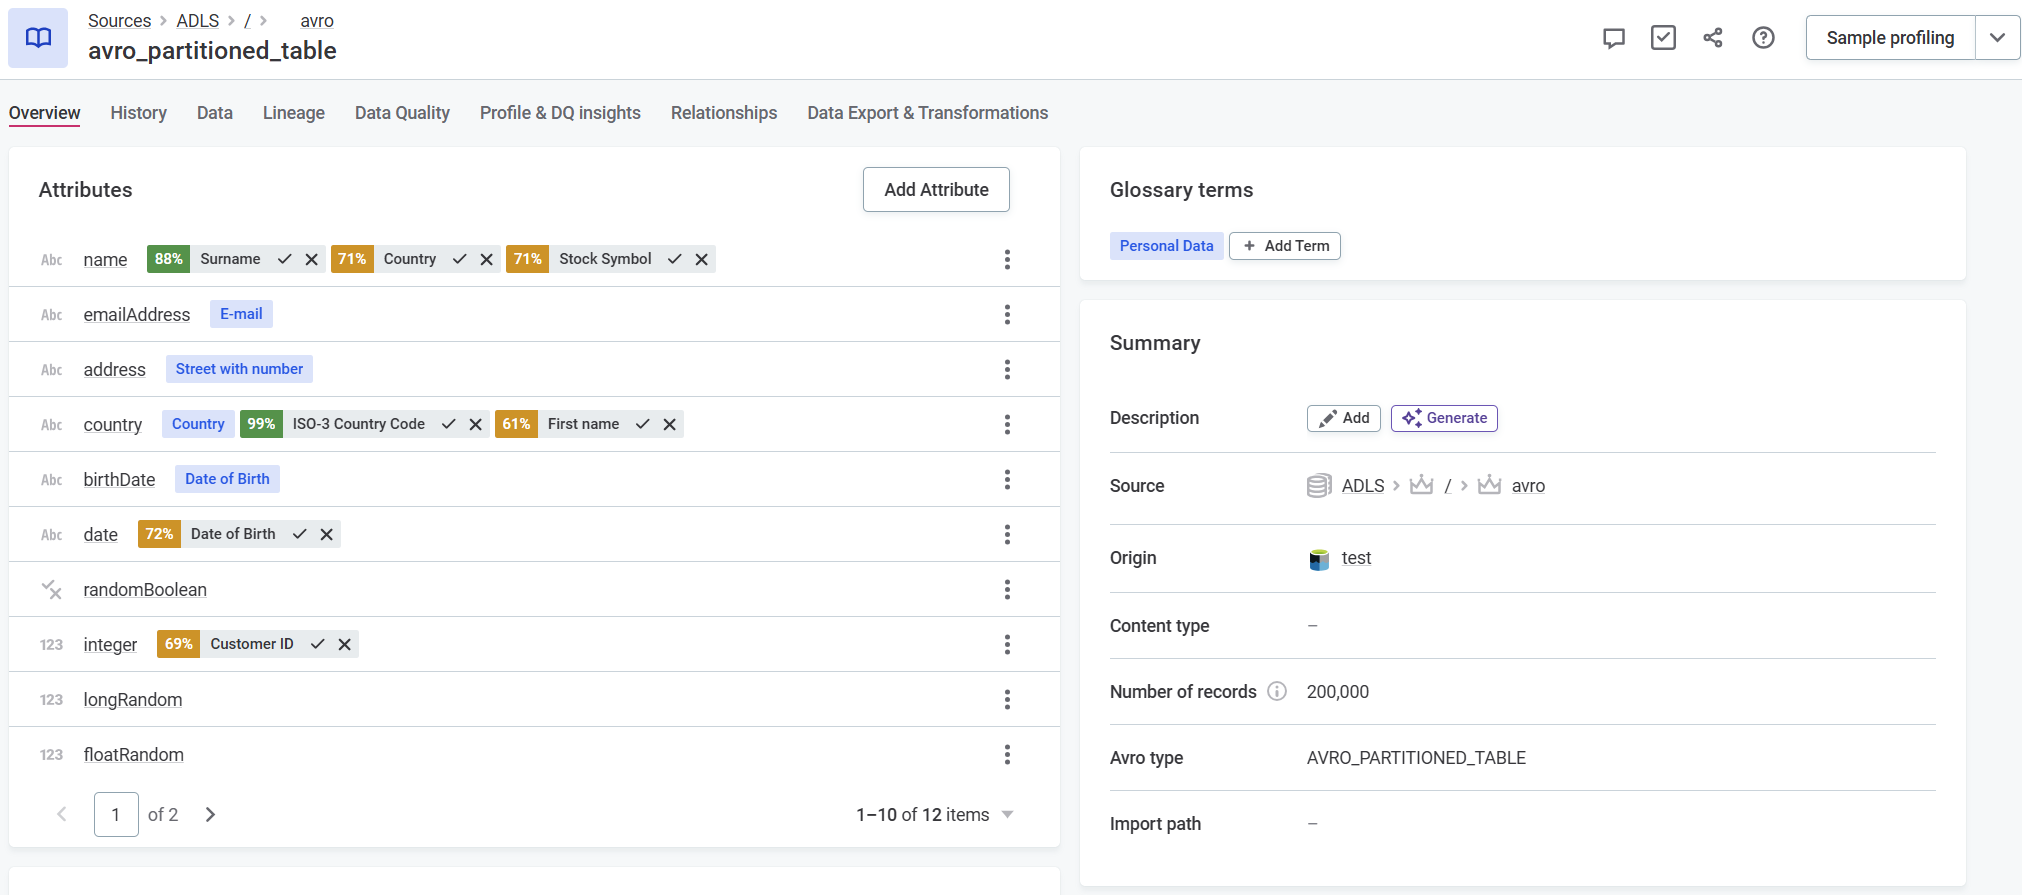The width and height of the screenshot is (2022, 895).
Task: Open the help question mark icon
Action: point(1763,38)
